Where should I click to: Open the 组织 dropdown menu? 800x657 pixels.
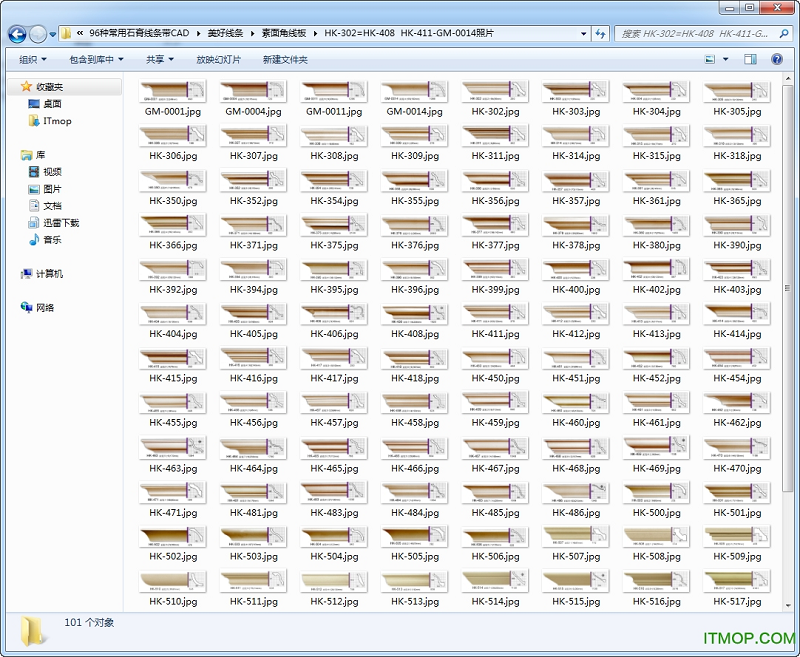(32, 60)
